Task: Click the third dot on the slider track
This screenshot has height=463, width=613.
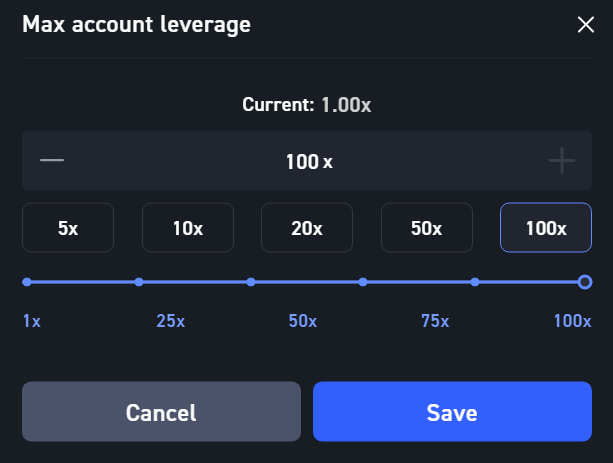Action: coord(251,282)
